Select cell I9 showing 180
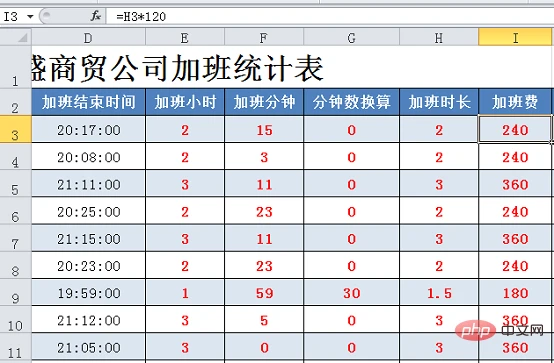Viewport: 554px width, 363px height. 515,293
